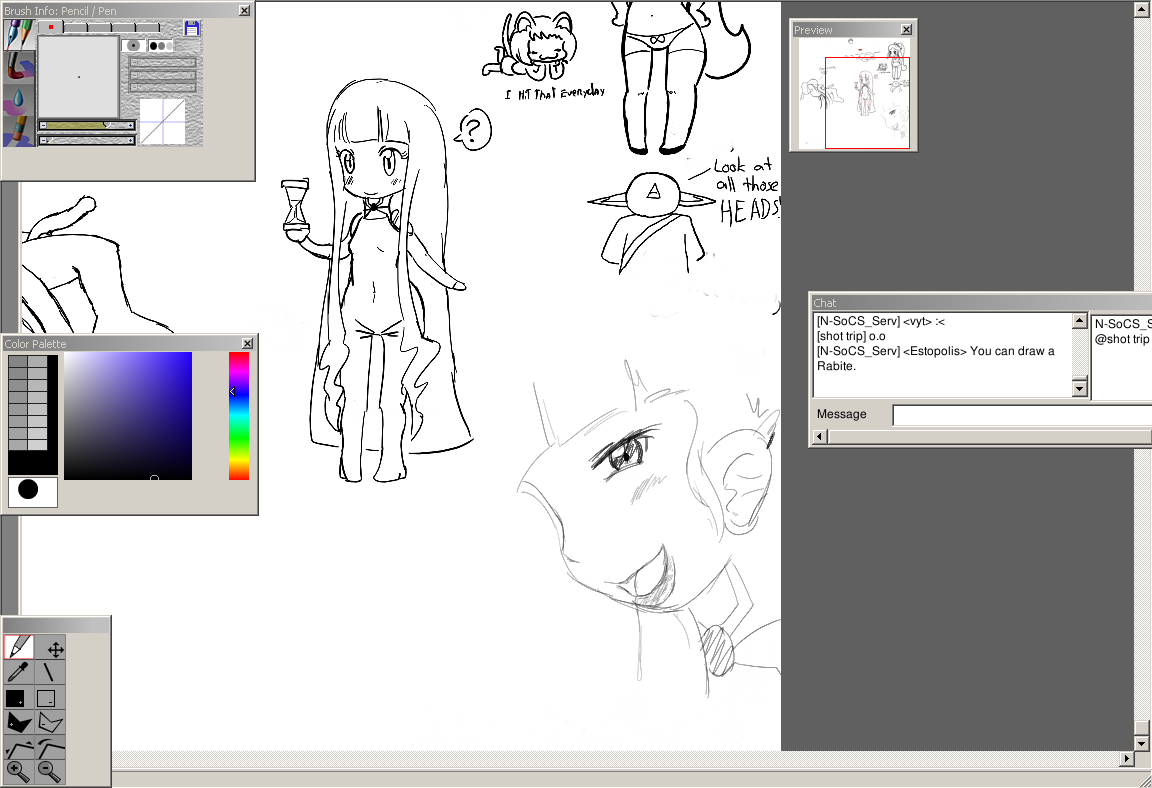Screen dimensions: 1152x788
Task: Select the Pencil / Pen brush category
Action: point(18,35)
